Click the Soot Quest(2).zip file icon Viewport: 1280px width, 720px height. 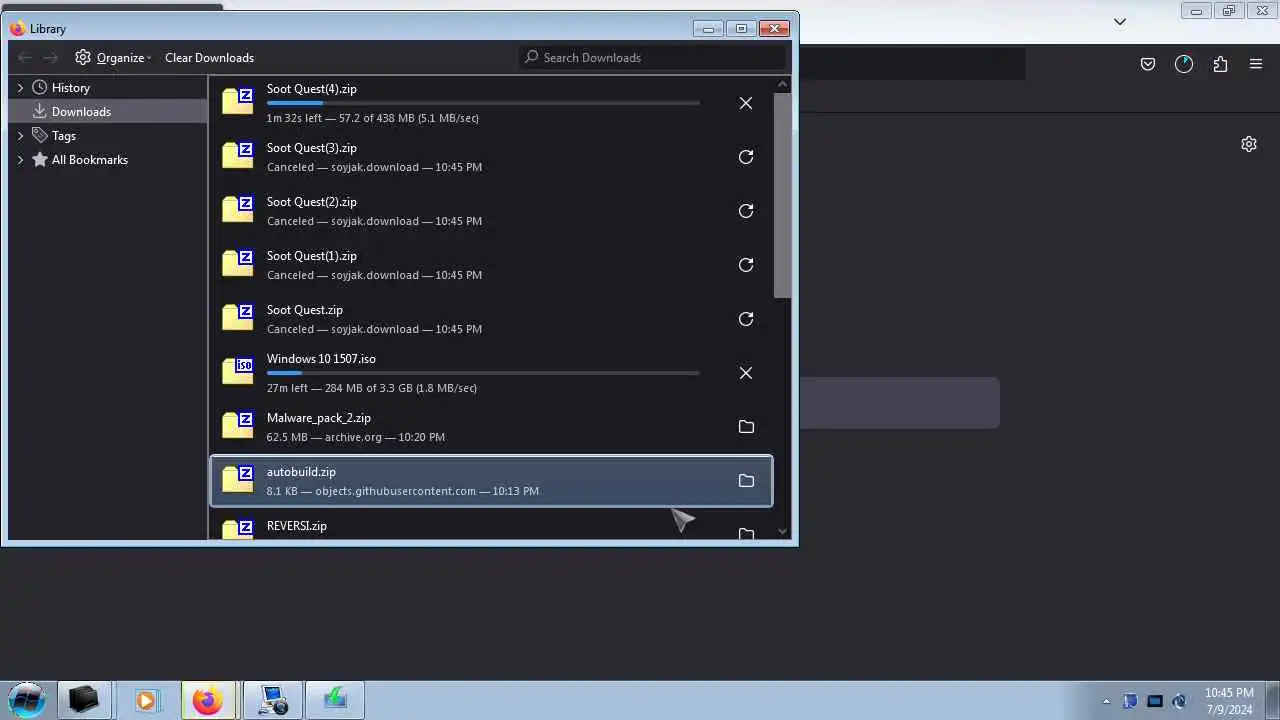(238, 209)
